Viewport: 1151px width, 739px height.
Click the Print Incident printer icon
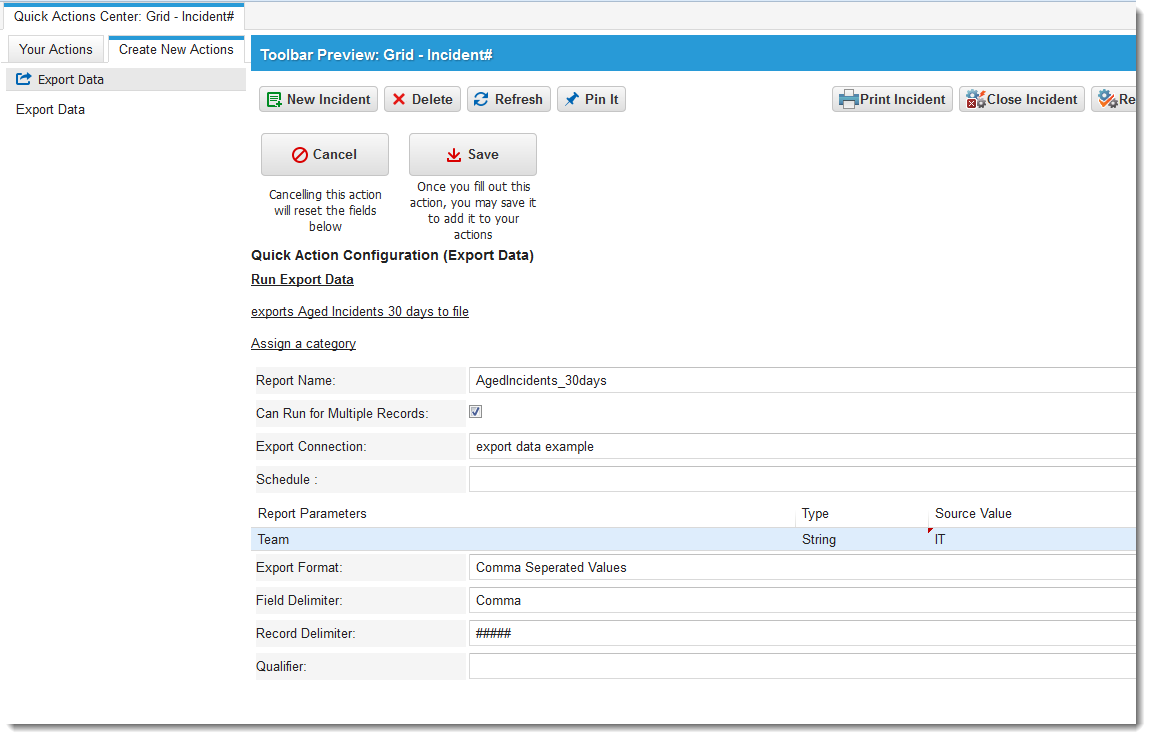[848, 99]
